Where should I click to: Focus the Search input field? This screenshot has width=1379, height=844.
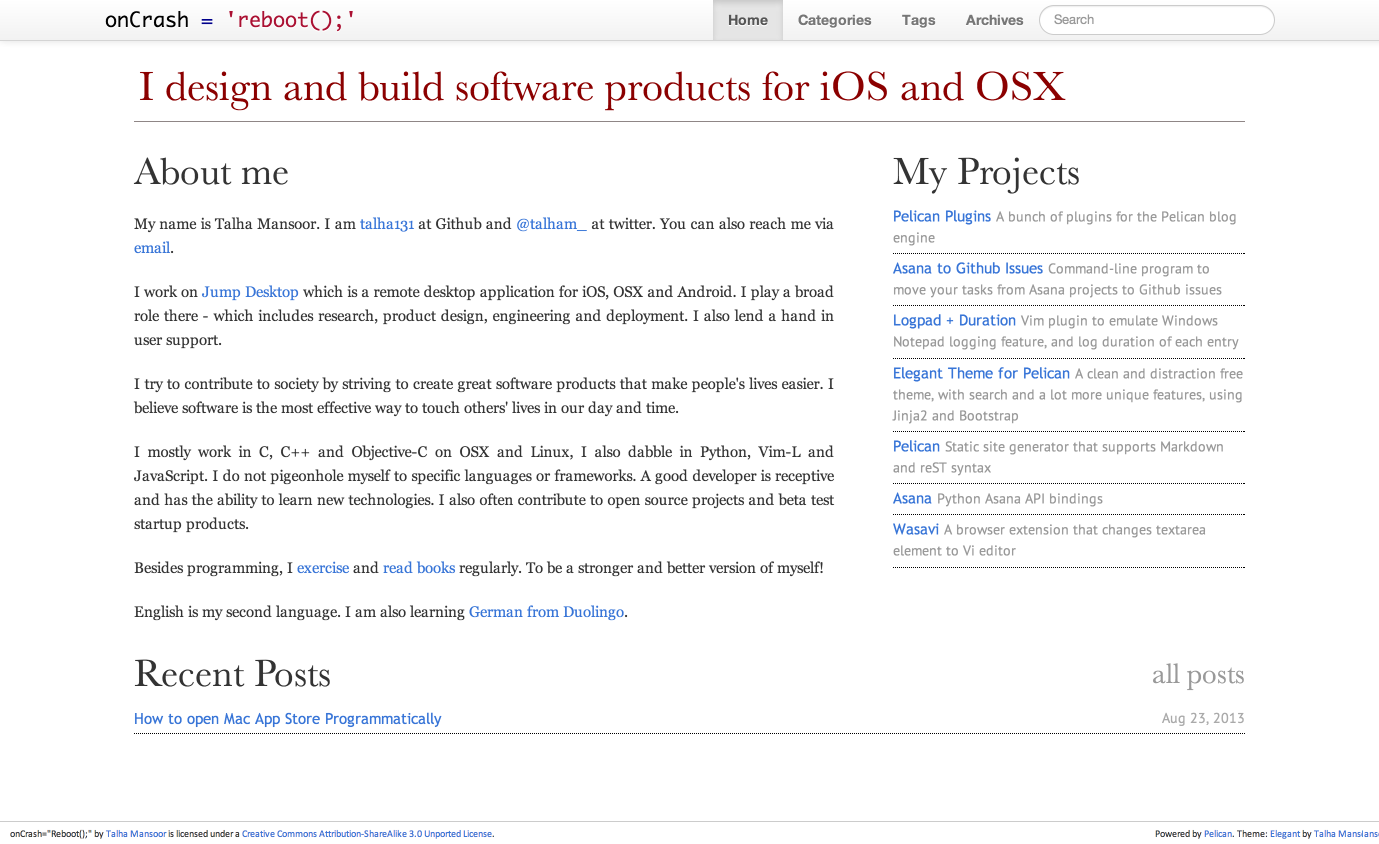point(1157,20)
